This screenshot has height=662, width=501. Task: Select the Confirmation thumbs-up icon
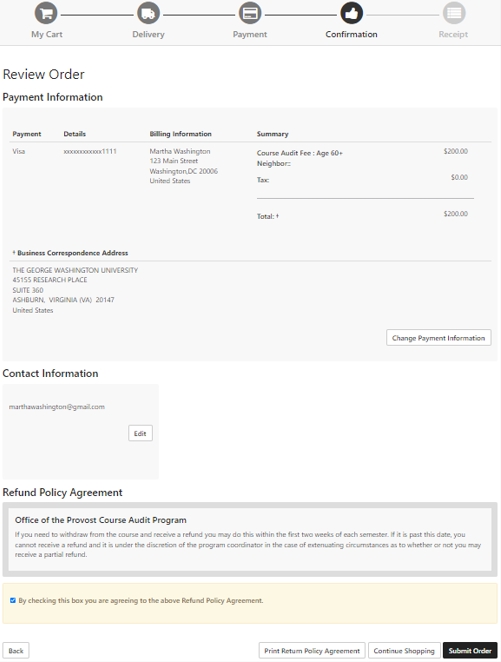(x=352, y=14)
